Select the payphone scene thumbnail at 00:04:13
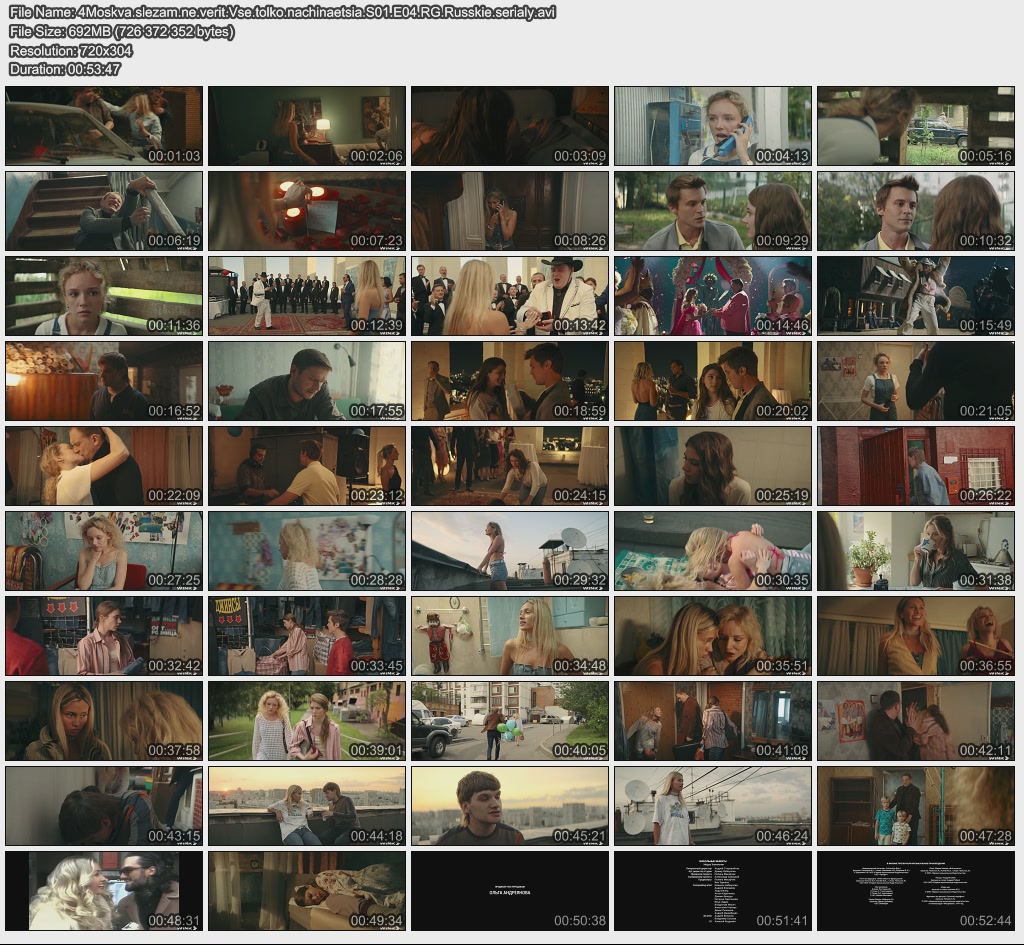The width and height of the screenshot is (1024, 945). 712,126
